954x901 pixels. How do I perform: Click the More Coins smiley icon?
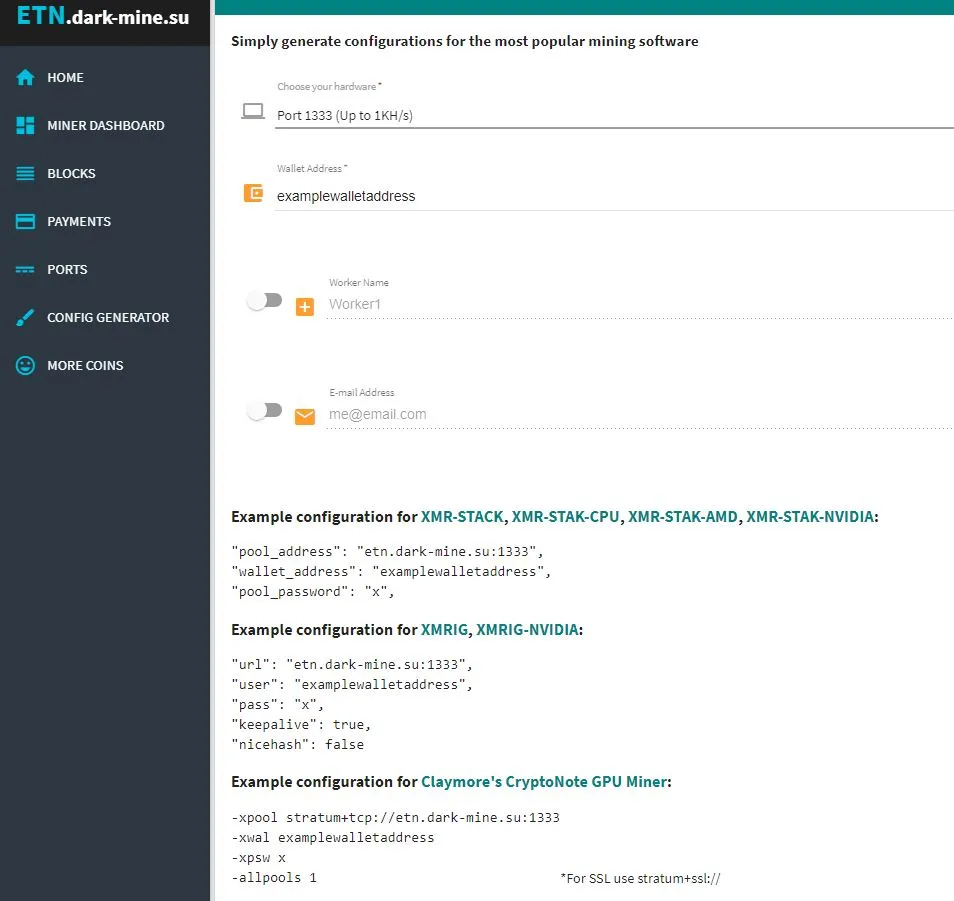[25, 366]
